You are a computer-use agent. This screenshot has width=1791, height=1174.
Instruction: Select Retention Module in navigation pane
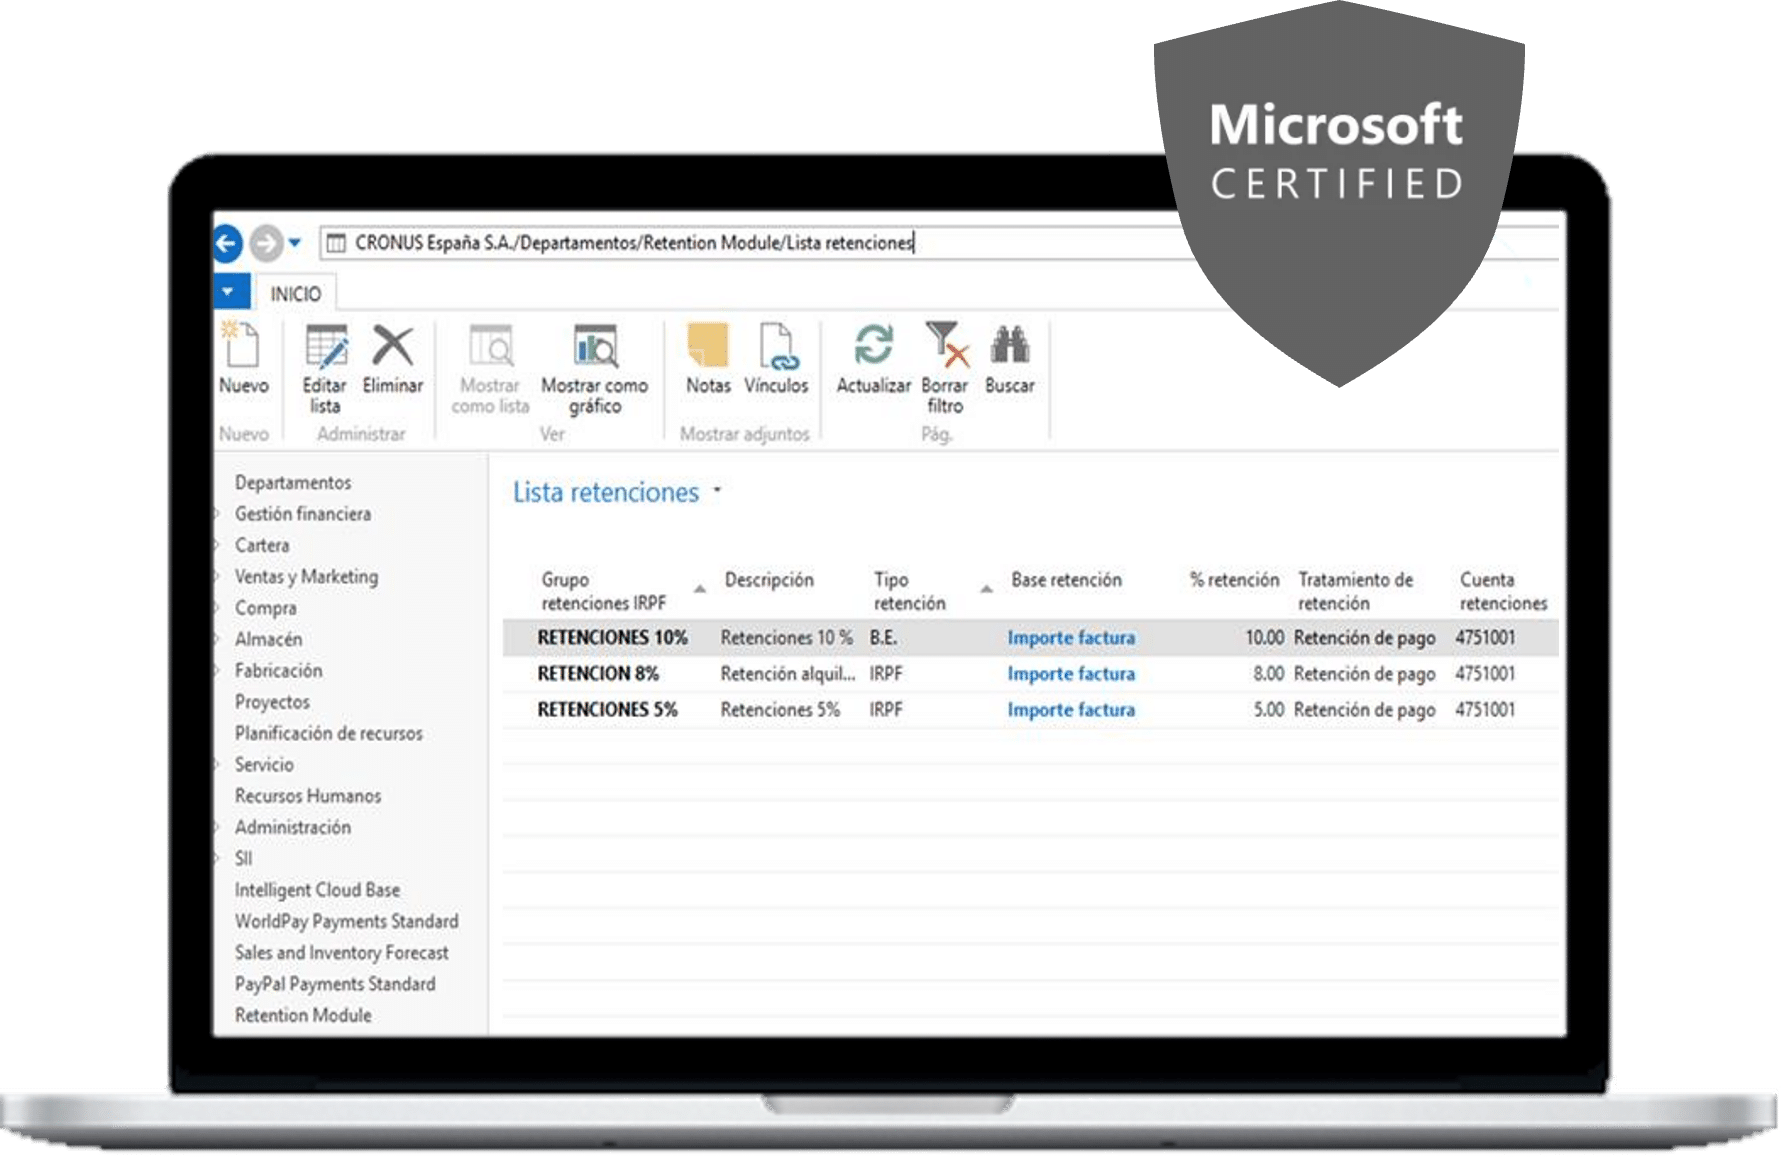tap(303, 1015)
